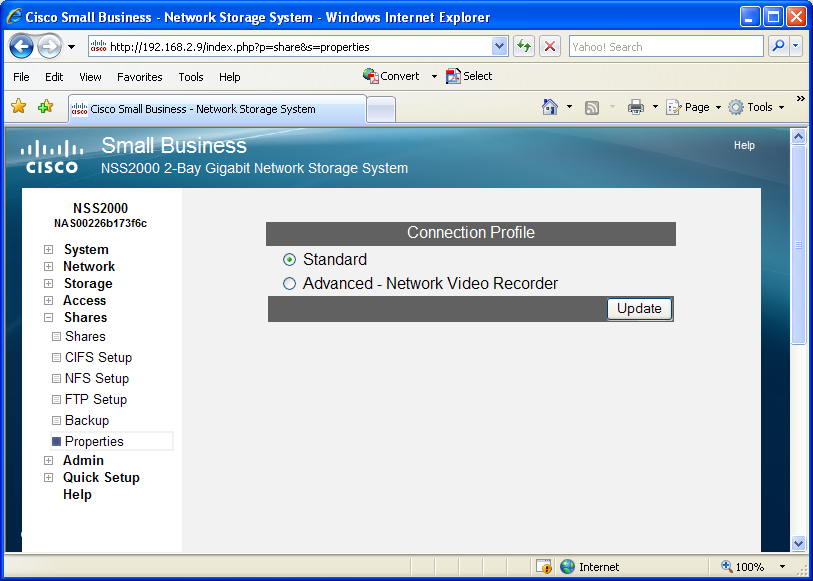The width and height of the screenshot is (813, 581).
Task: Click Add to Favorites star-plus icon
Action: [46, 106]
